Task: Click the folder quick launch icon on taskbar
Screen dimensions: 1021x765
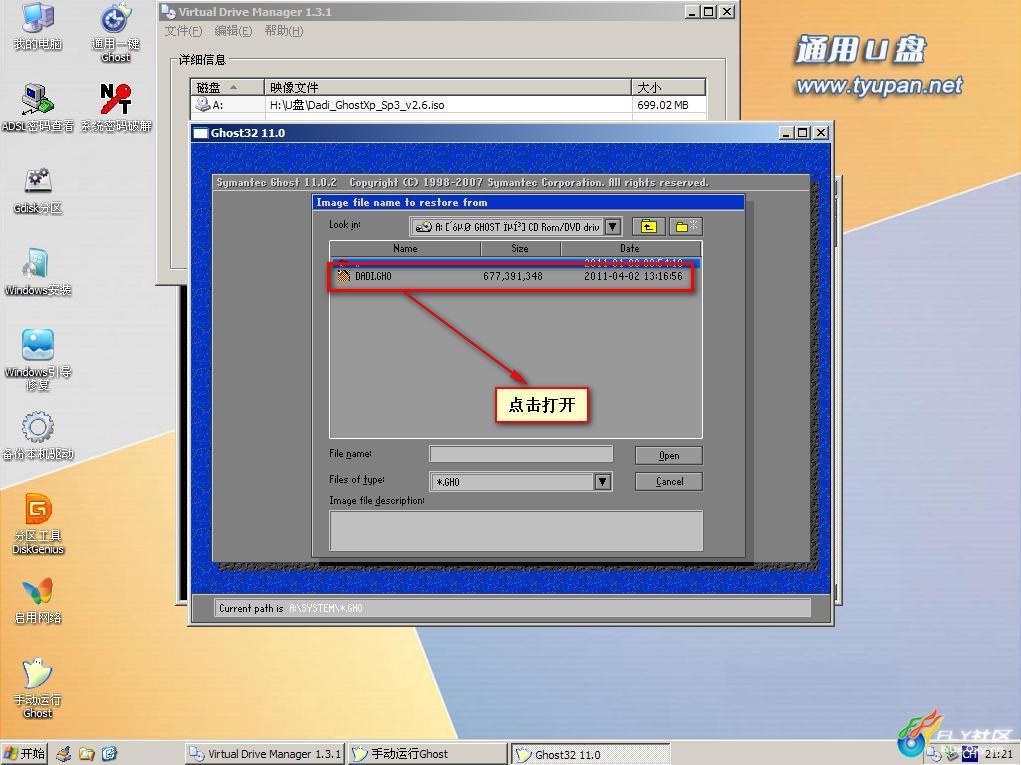Action: point(87,754)
